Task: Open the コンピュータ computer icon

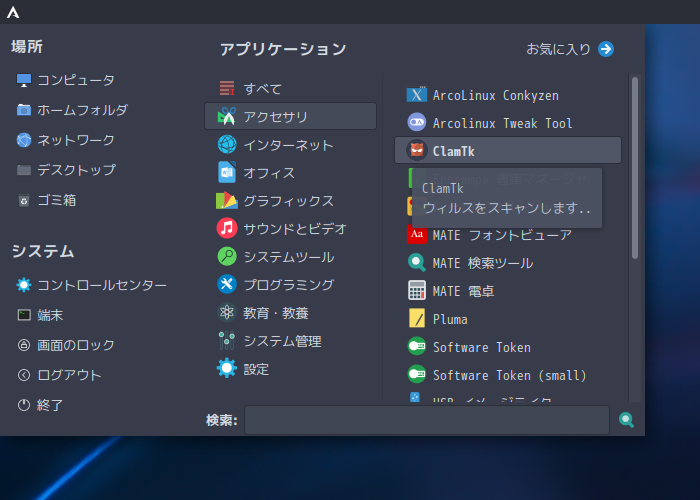Action: point(24,80)
